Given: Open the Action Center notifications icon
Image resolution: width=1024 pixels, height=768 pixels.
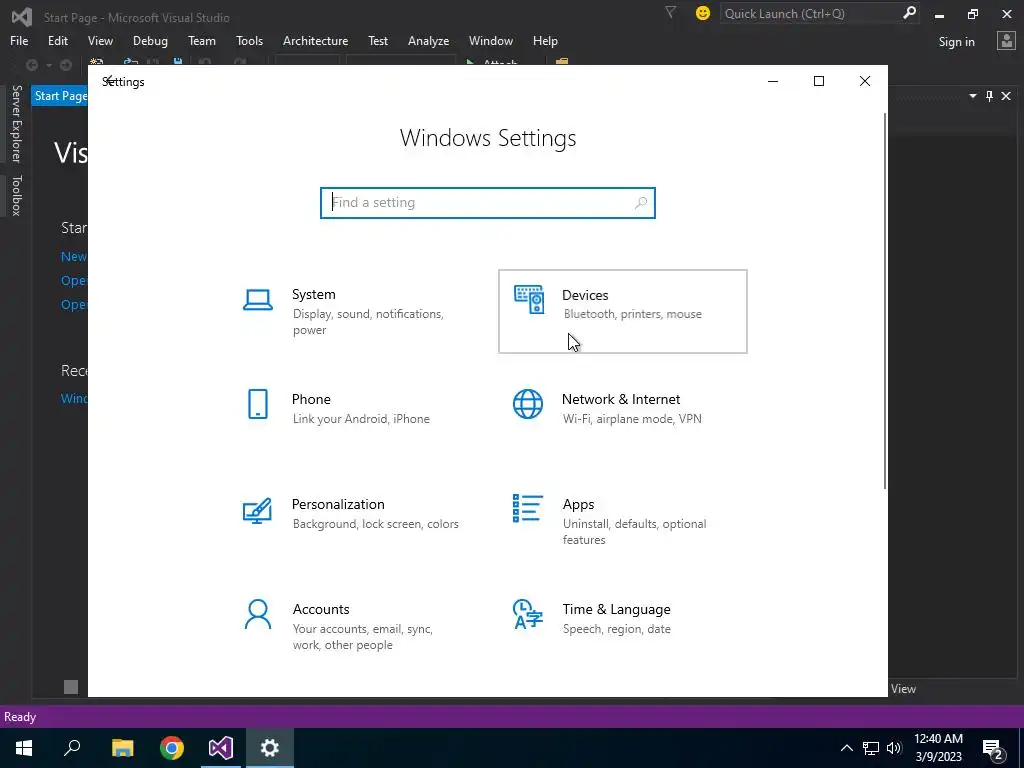Looking at the screenshot, I should point(993,748).
